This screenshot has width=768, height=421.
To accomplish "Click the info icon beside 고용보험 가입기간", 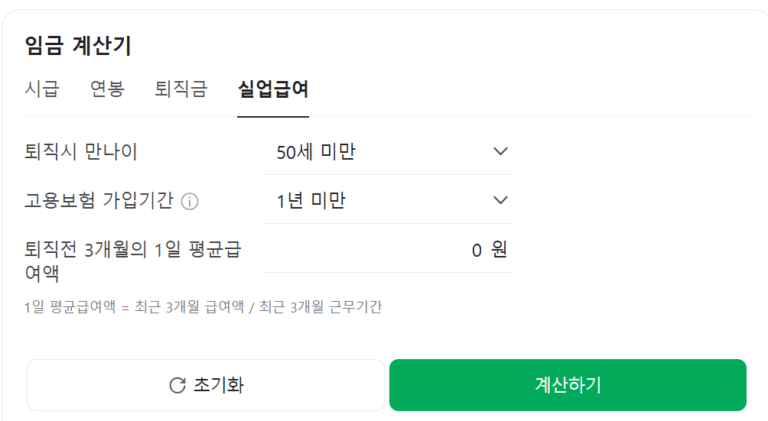I will tap(190, 201).
